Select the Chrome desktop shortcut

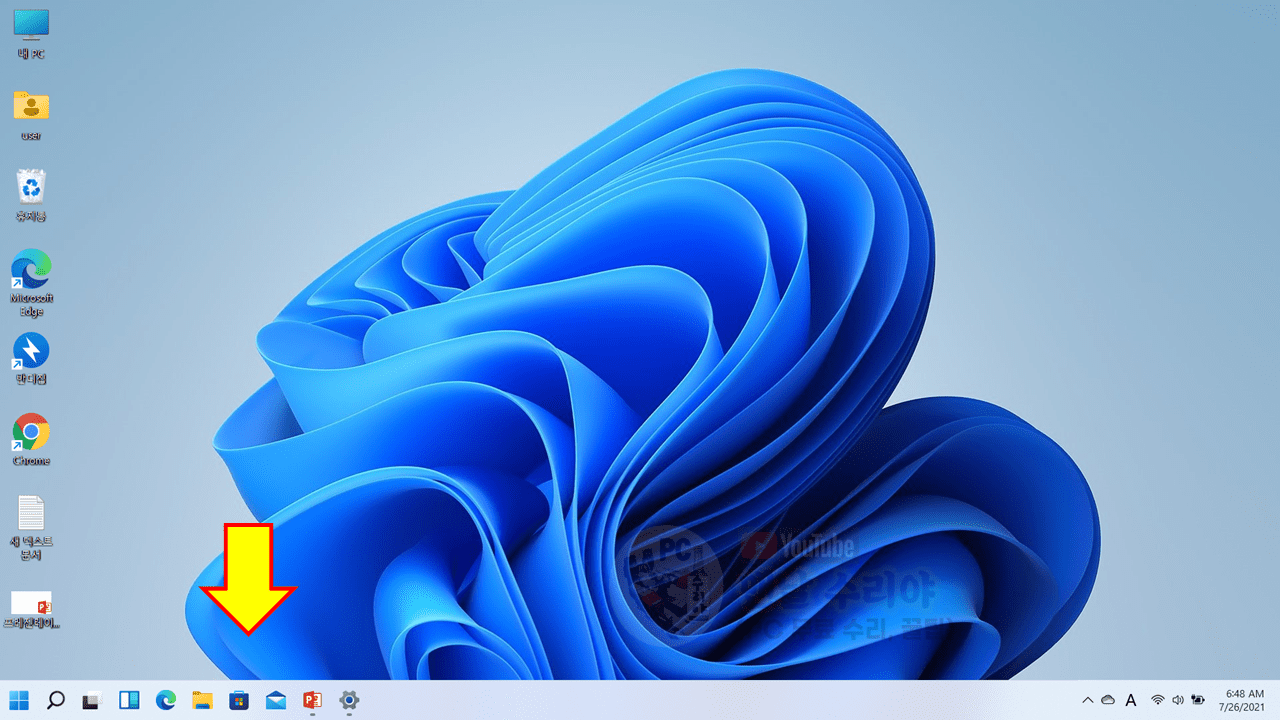31,440
